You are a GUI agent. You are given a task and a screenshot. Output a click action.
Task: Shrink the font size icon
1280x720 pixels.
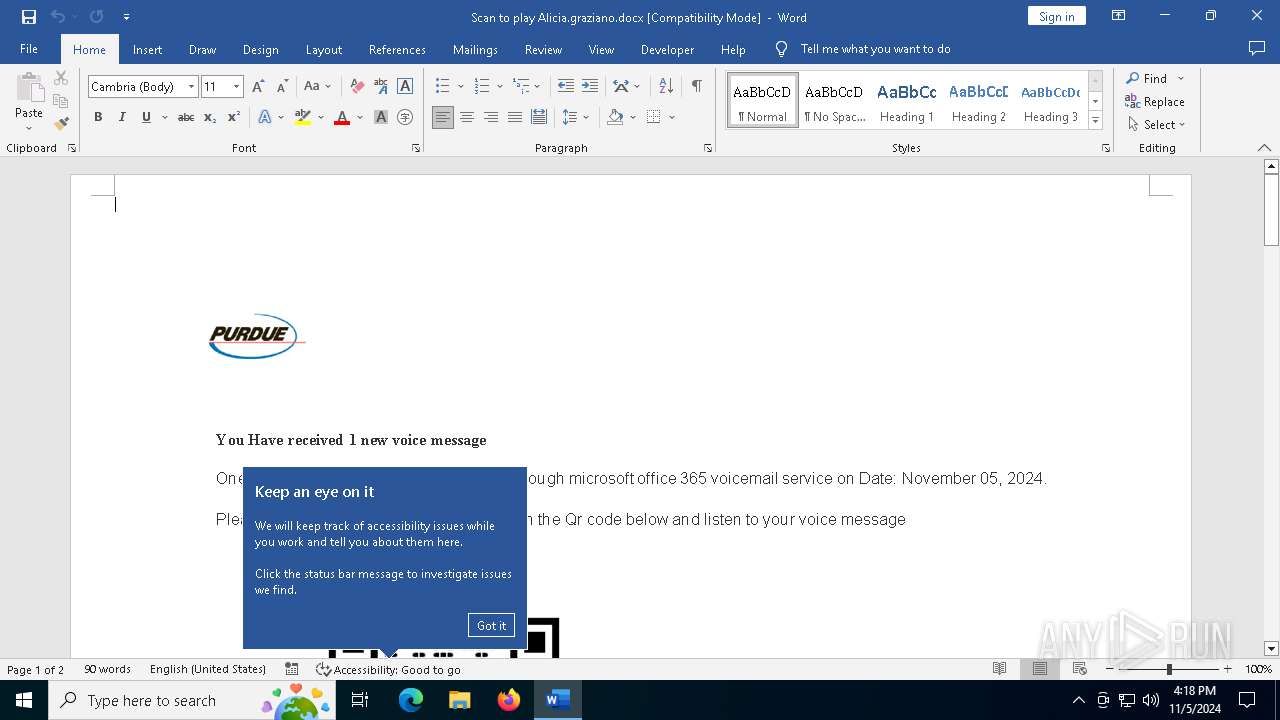pyautogui.click(x=282, y=87)
